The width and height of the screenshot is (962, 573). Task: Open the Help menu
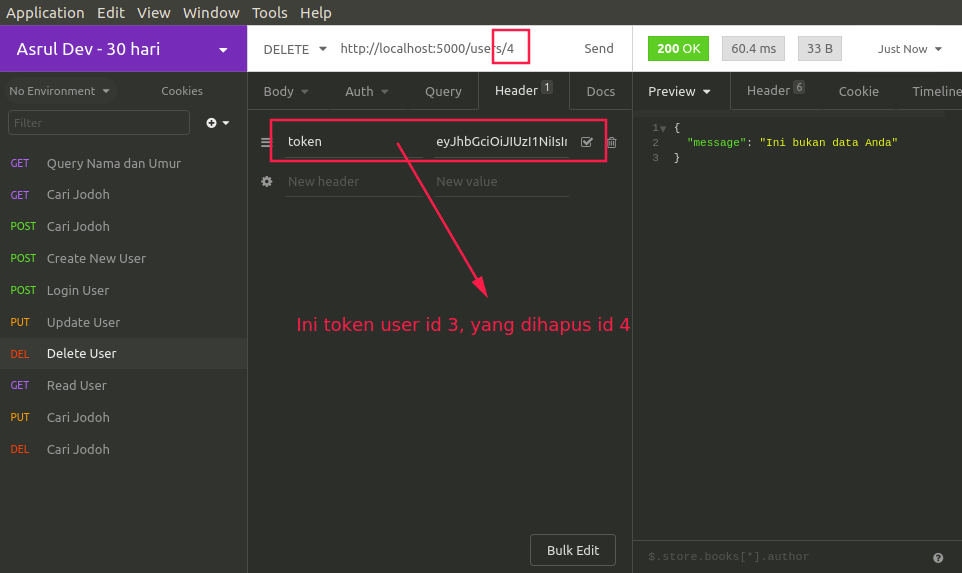(x=315, y=12)
